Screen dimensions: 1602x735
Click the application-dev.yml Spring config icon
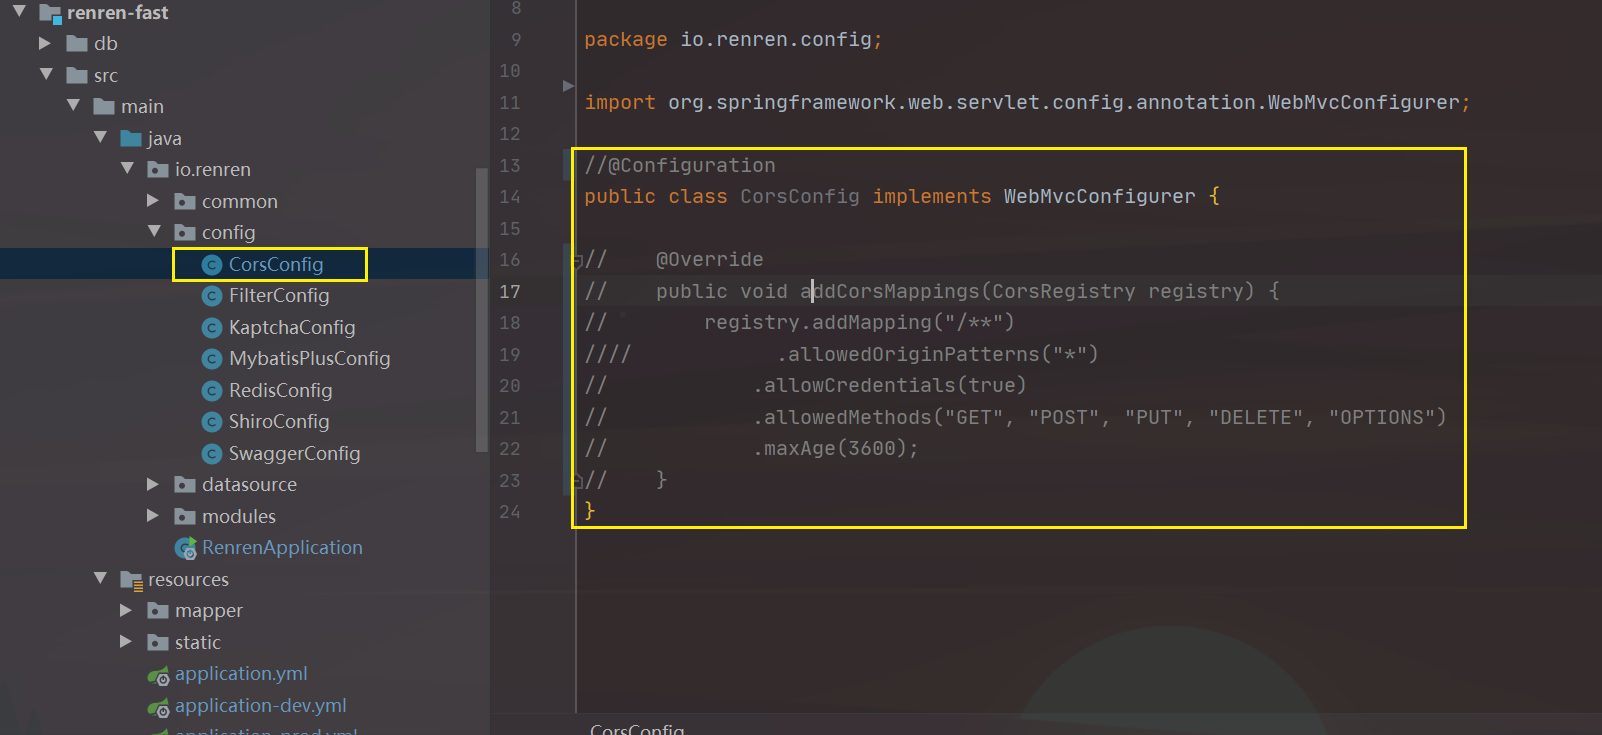click(159, 707)
